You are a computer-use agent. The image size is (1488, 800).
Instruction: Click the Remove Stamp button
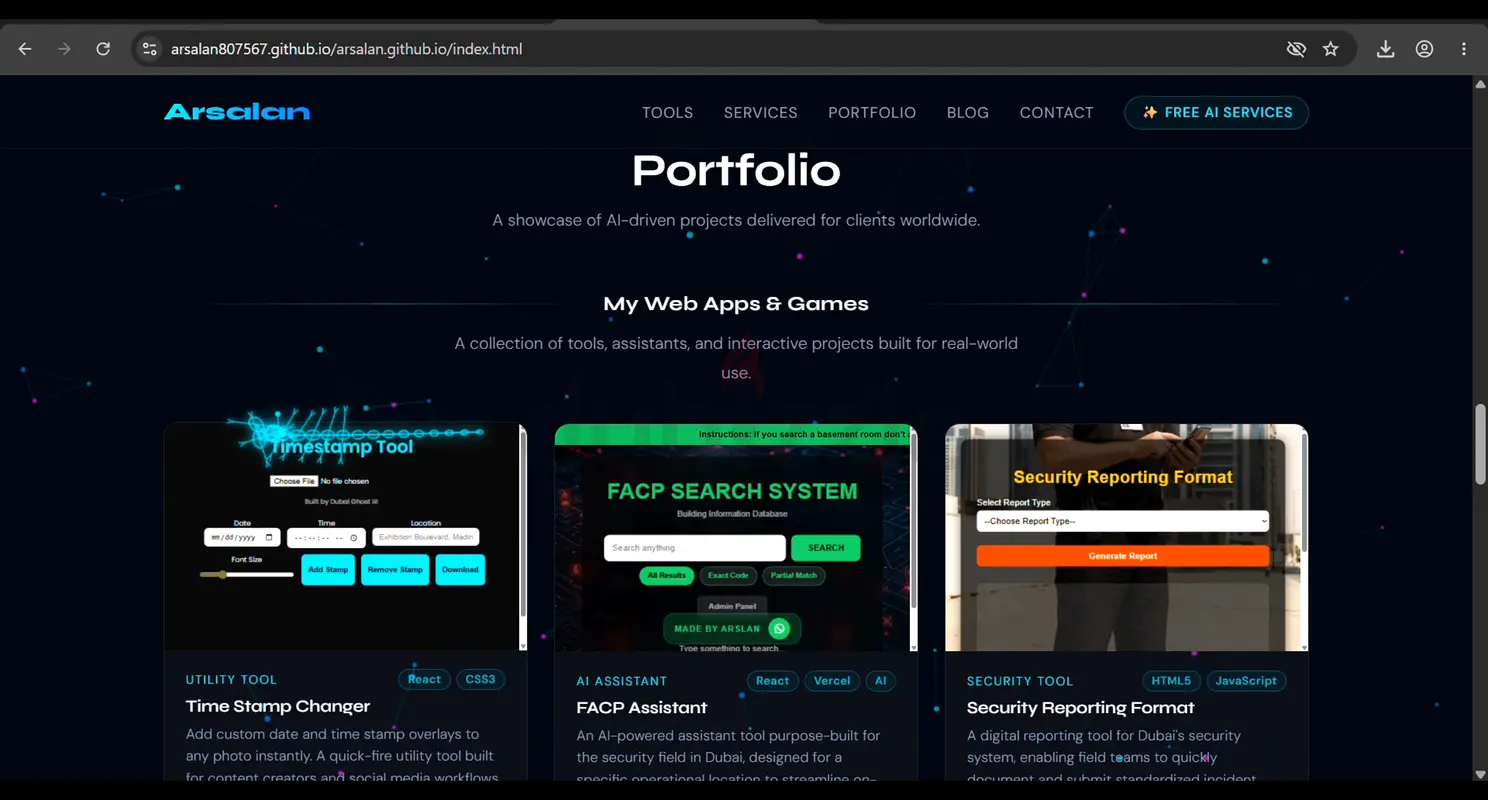pos(395,570)
